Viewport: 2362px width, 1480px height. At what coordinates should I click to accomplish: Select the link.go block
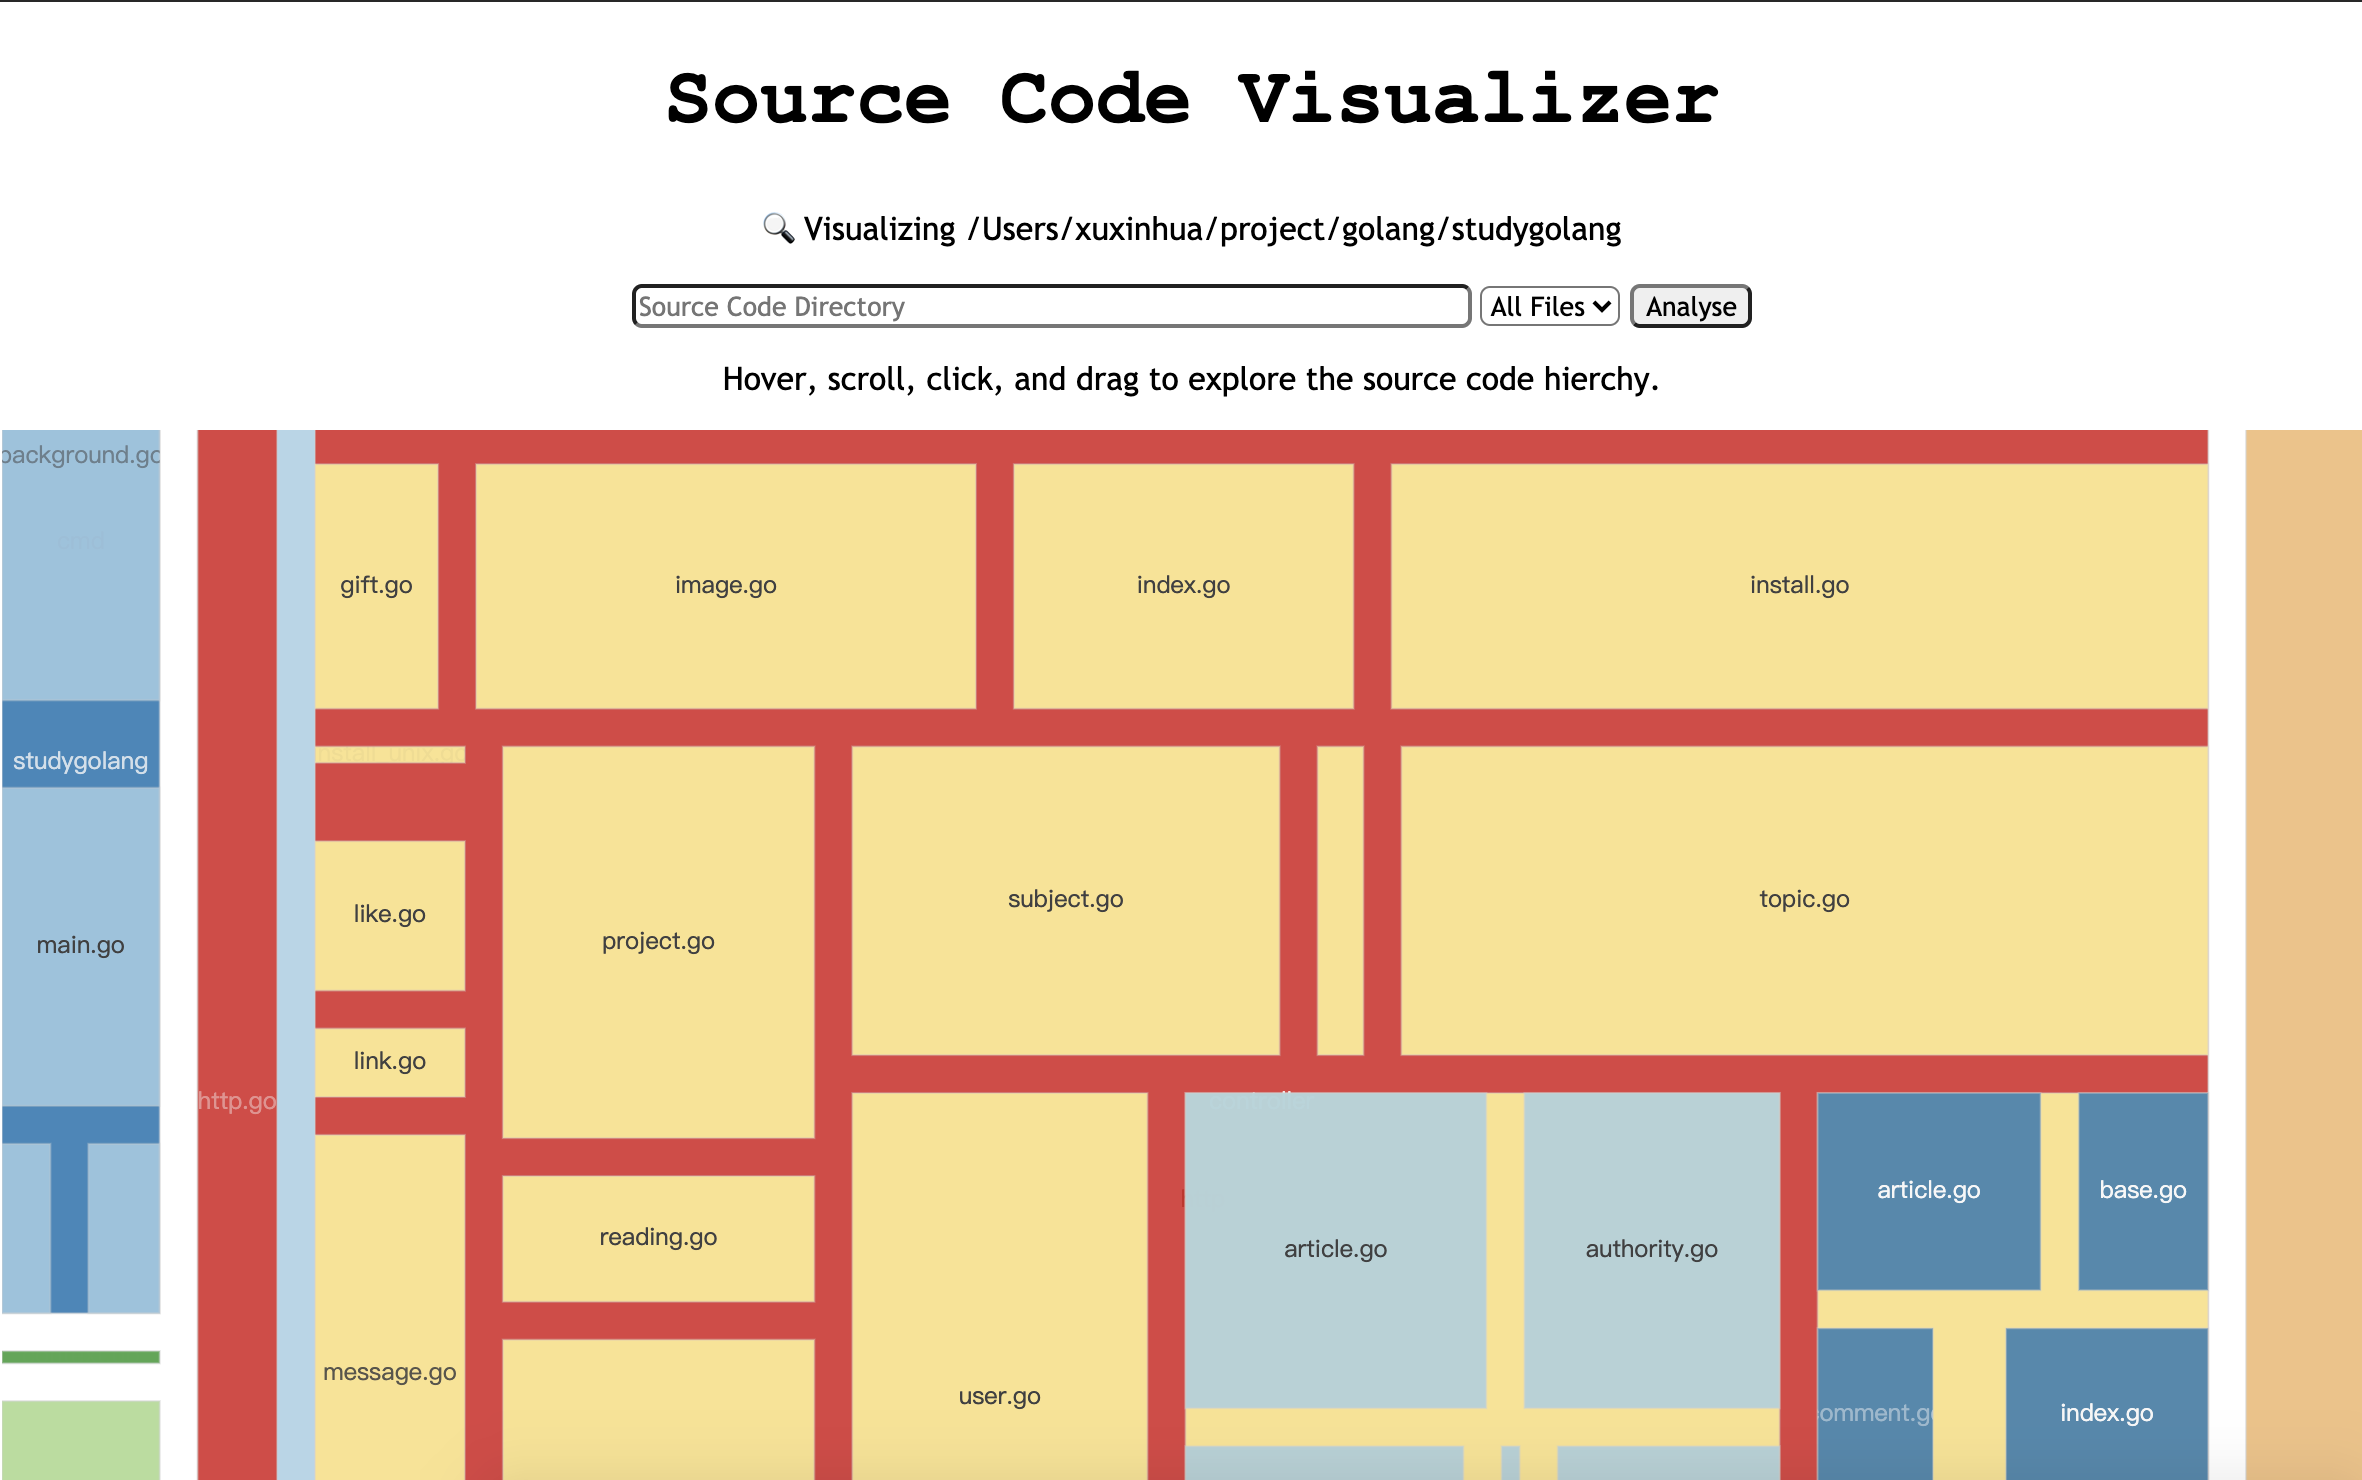[389, 1061]
